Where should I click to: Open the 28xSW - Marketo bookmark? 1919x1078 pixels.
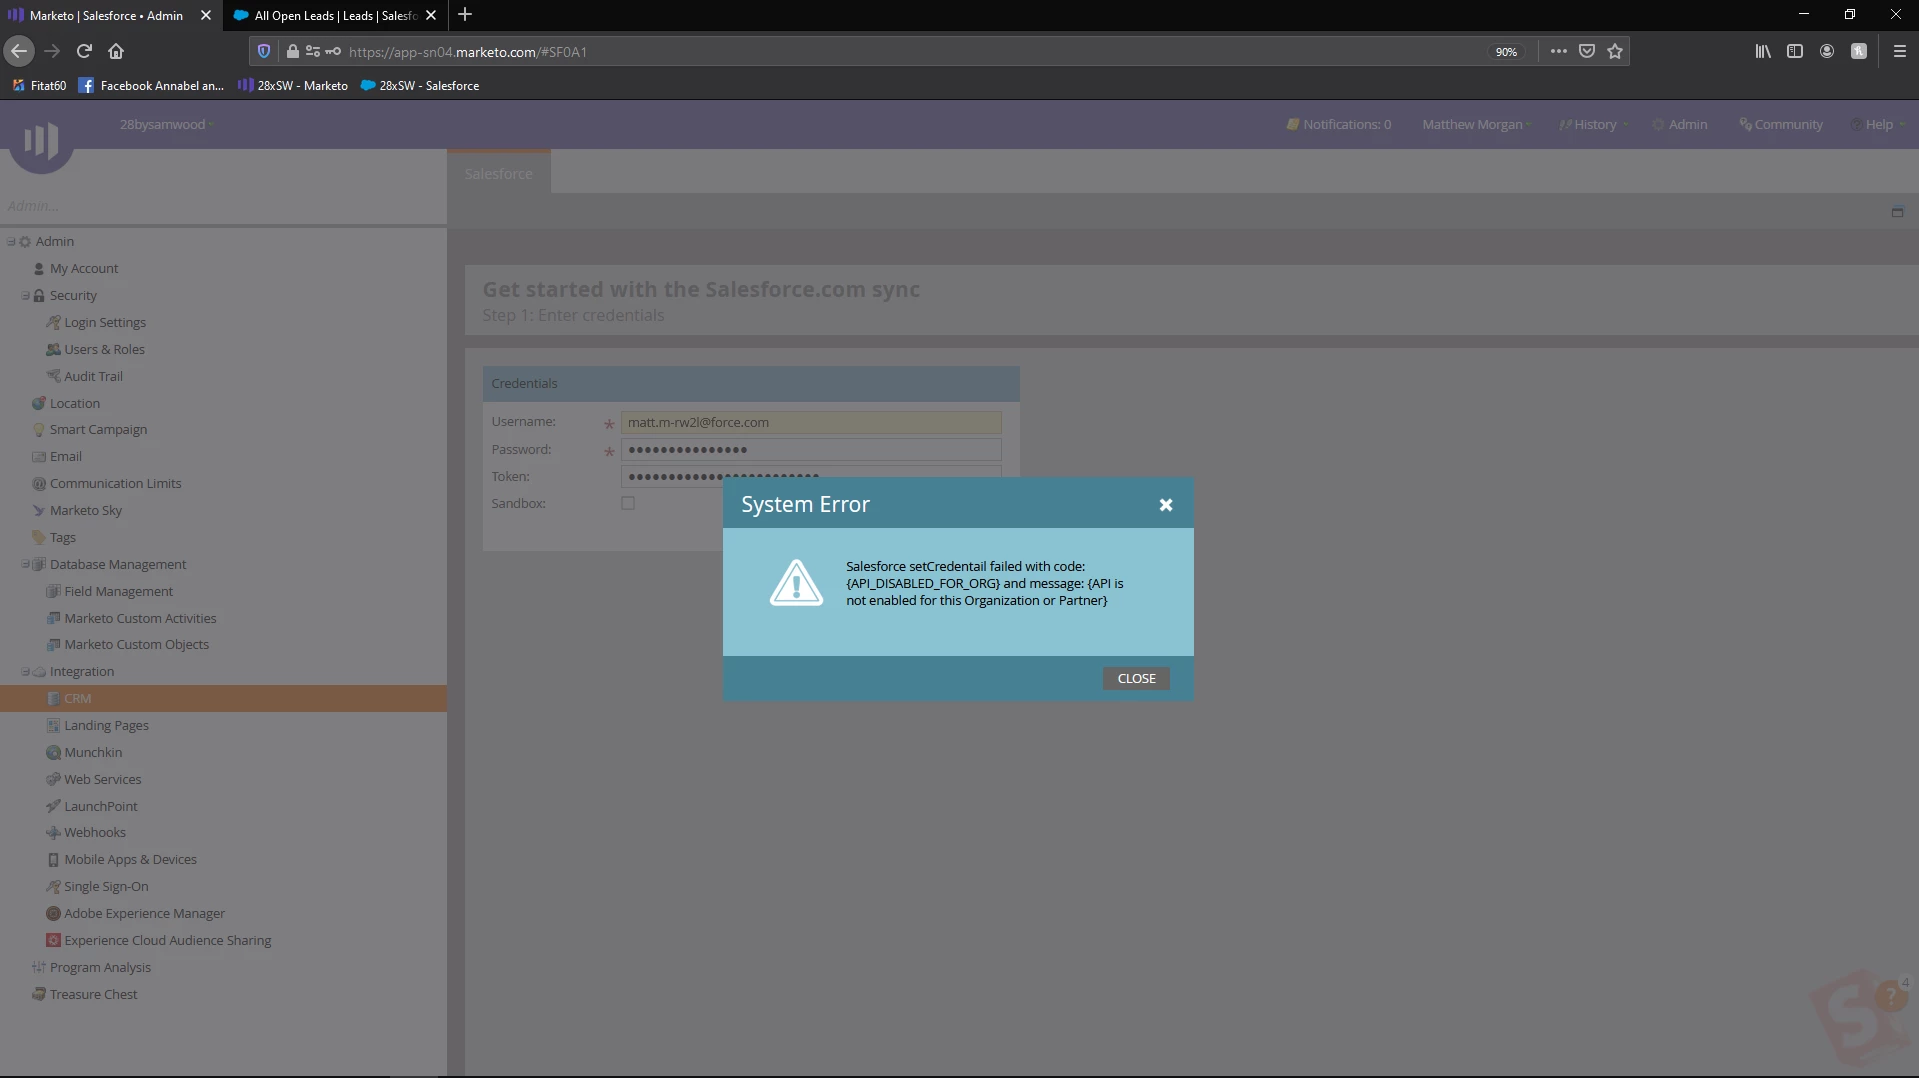tap(292, 85)
